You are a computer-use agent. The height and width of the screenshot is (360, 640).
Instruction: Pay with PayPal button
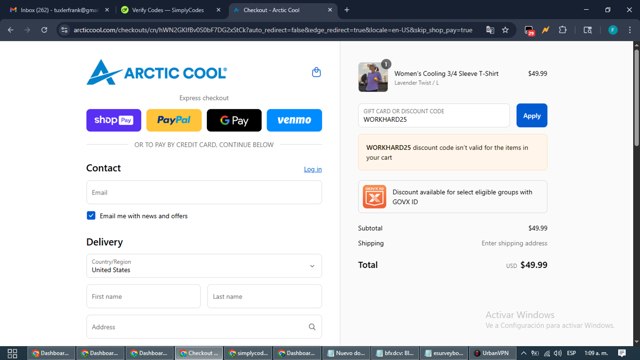pos(174,120)
